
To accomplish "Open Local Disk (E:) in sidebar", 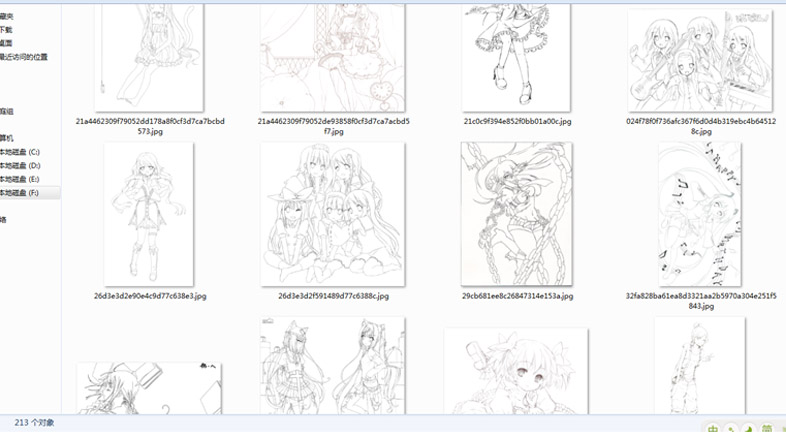I will (x=20, y=179).
